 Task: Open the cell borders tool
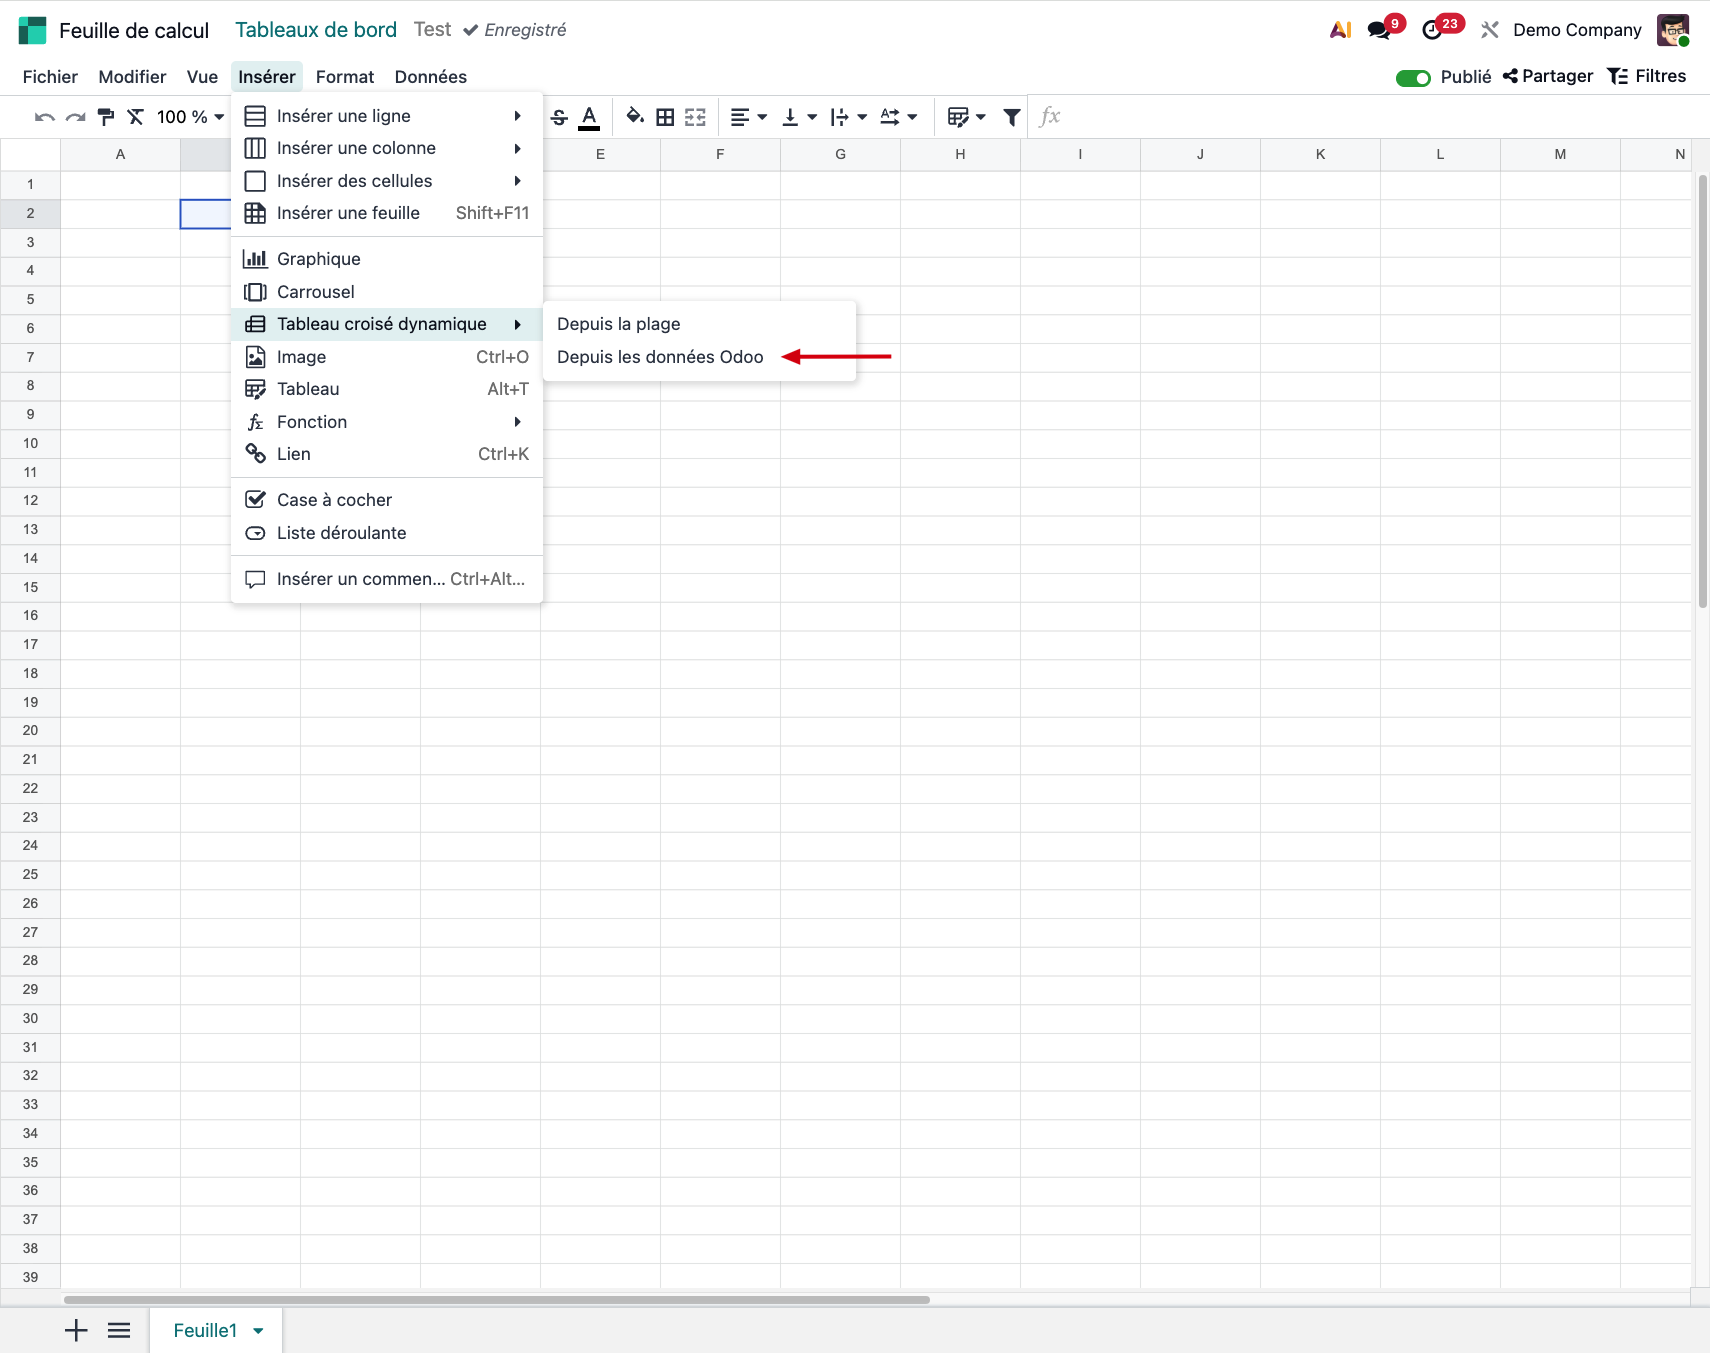point(665,117)
